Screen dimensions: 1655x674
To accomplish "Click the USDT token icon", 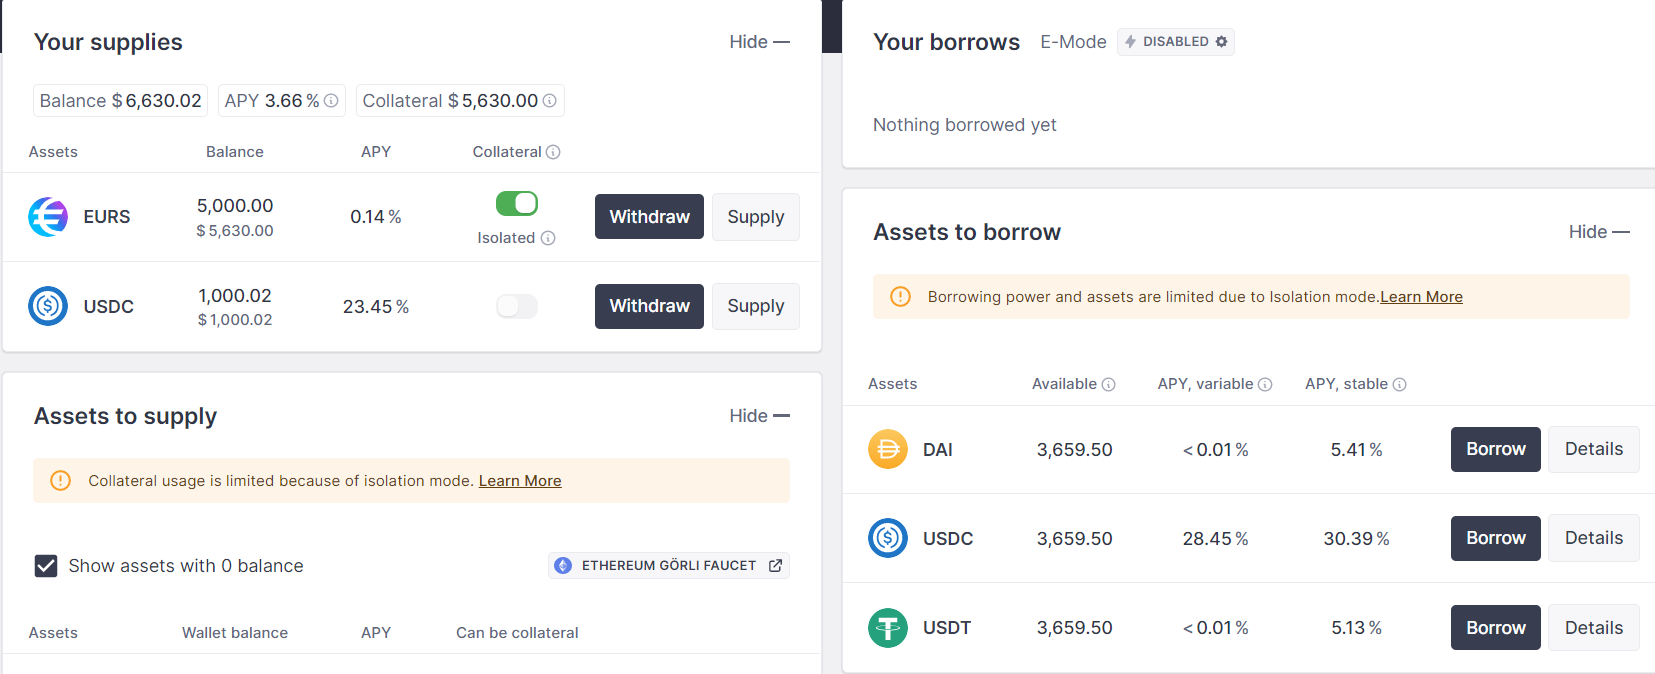I will pyautogui.click(x=887, y=628).
